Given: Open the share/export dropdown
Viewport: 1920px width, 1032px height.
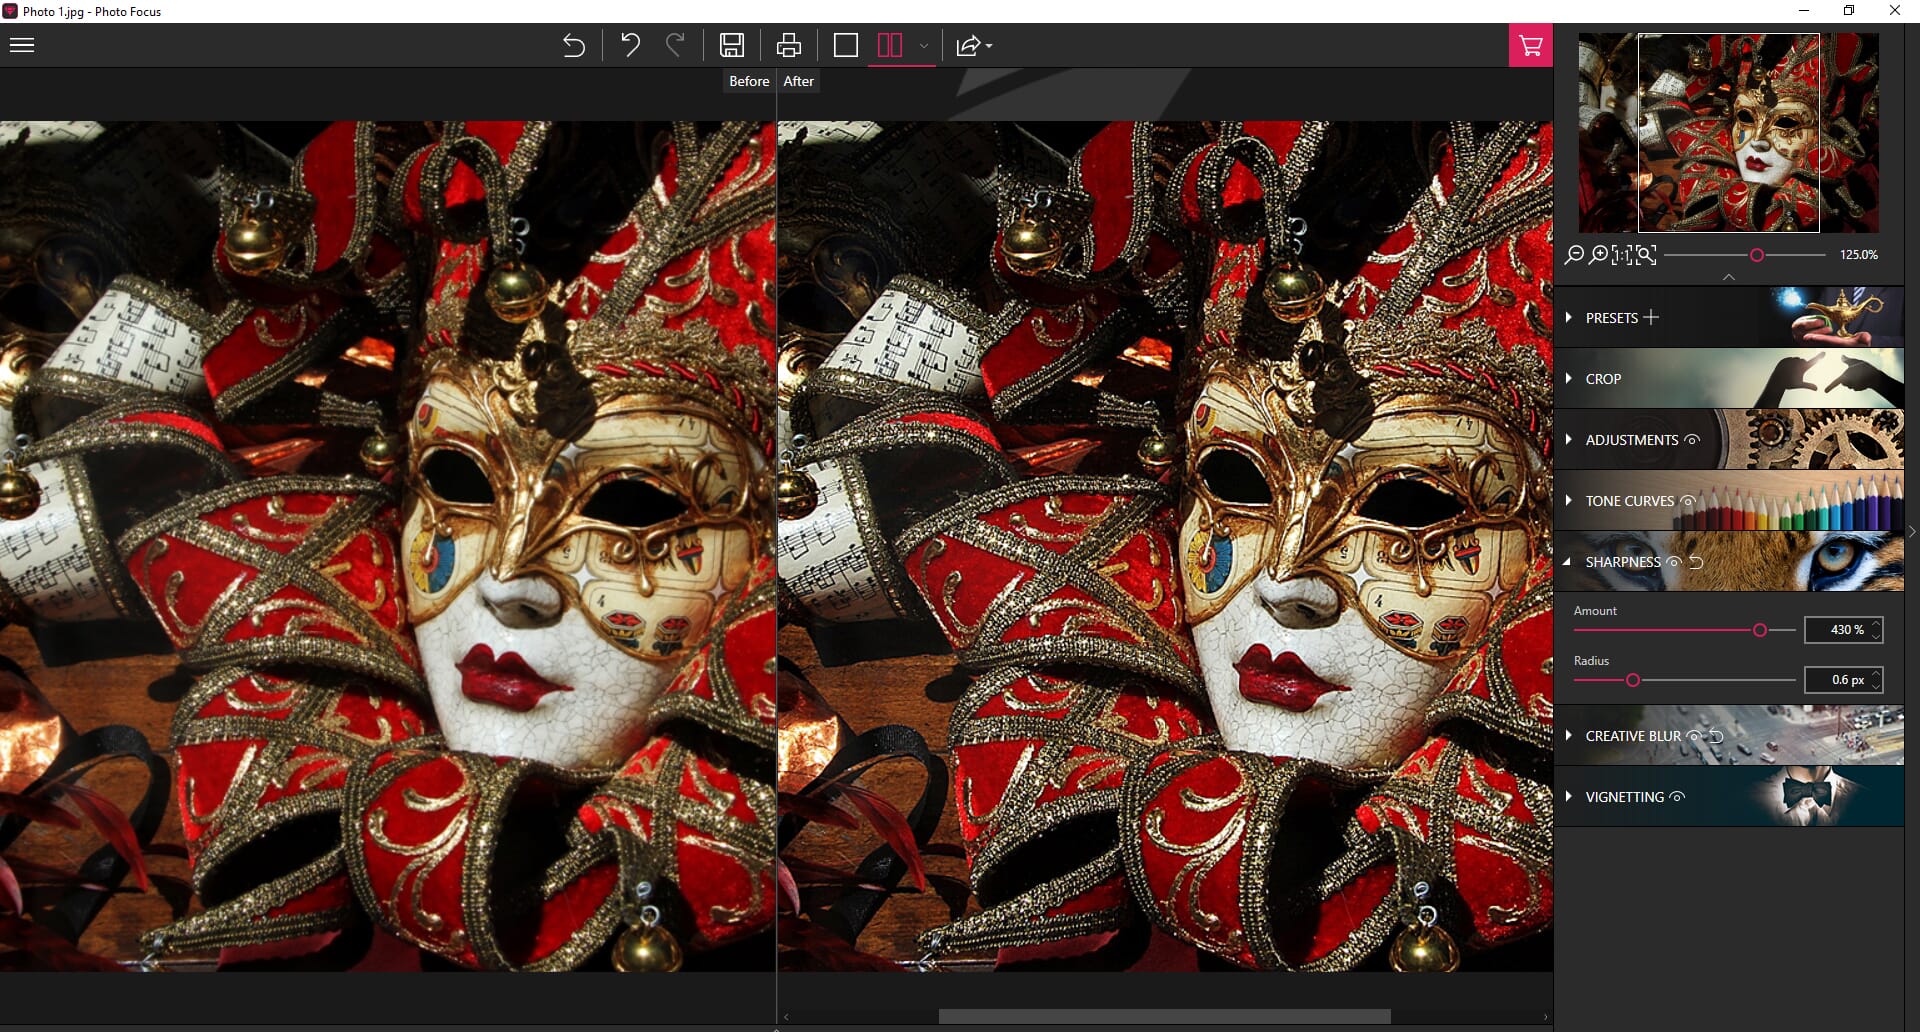Looking at the screenshot, I should tap(973, 46).
